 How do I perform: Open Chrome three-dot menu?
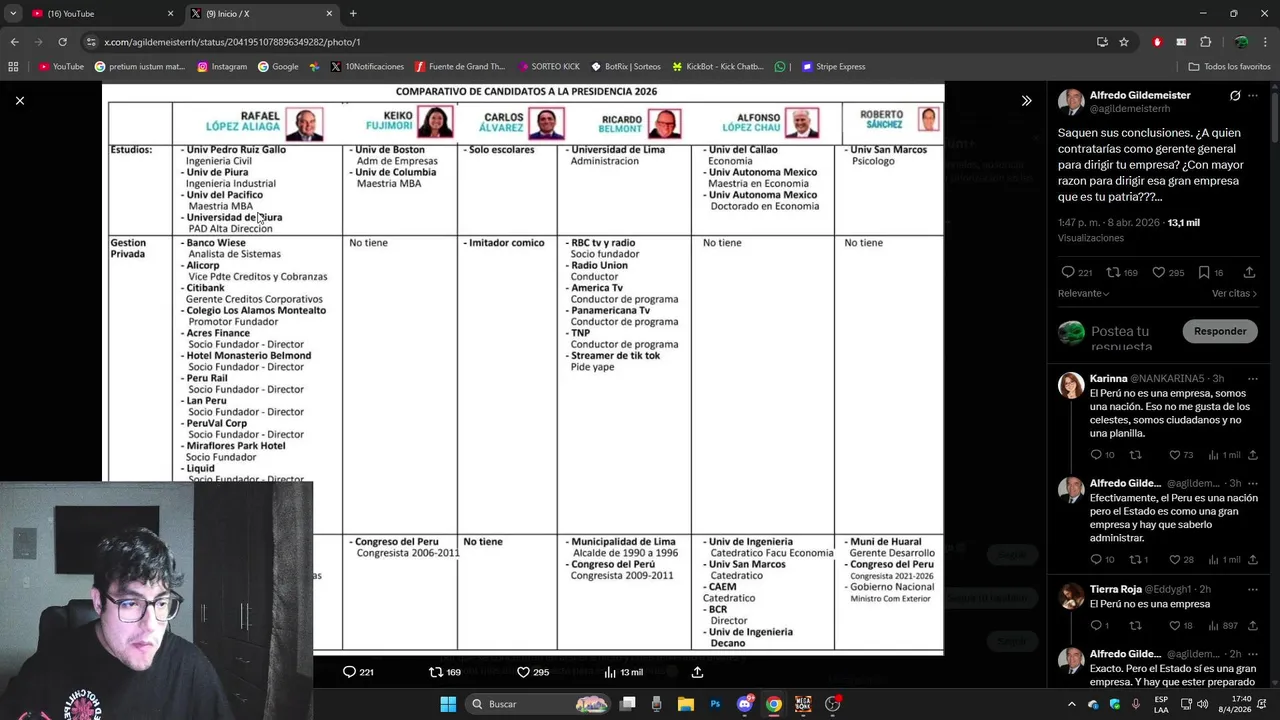[x=1266, y=42]
